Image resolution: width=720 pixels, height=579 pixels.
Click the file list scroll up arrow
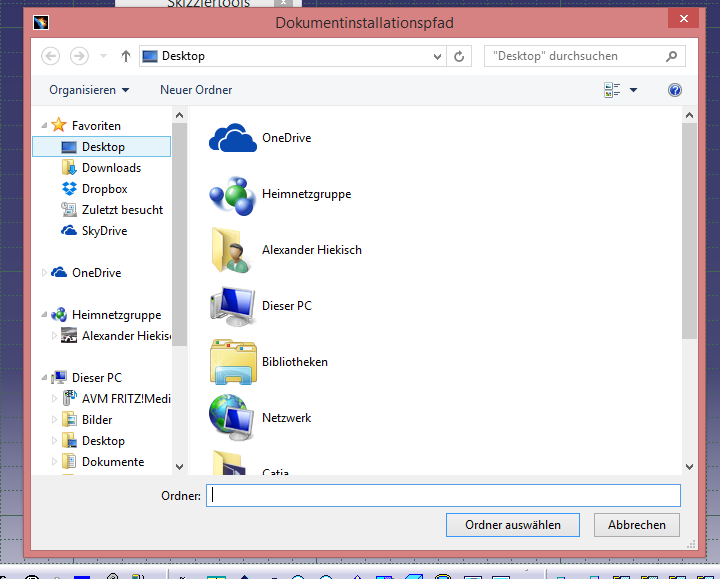click(x=689, y=115)
